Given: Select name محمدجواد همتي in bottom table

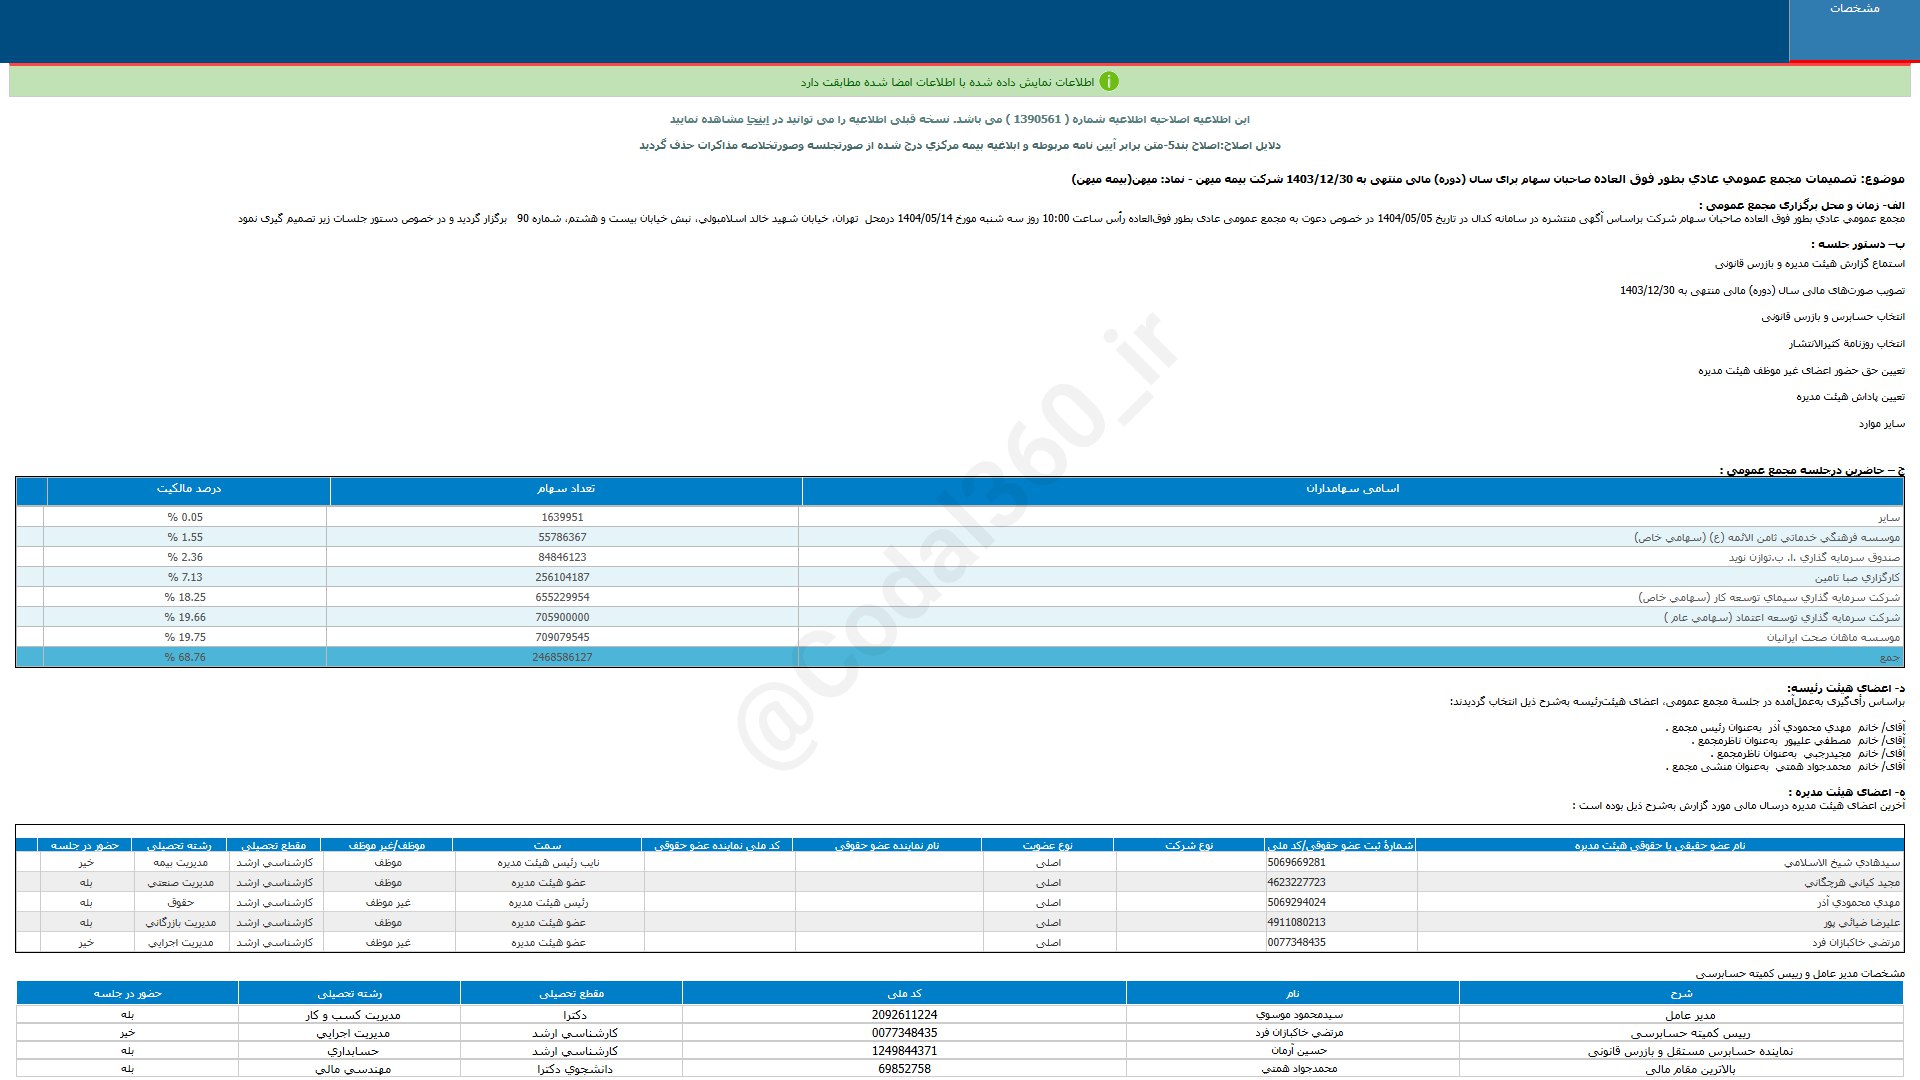Looking at the screenshot, I should click(x=1299, y=1070).
